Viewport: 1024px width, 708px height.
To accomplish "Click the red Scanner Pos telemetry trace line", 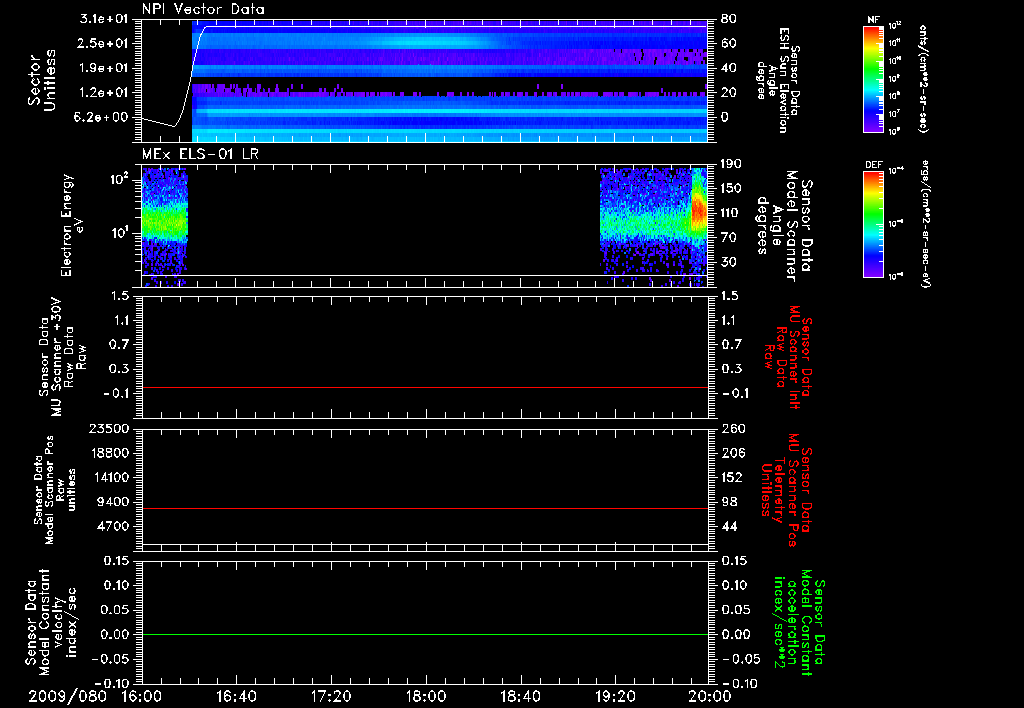I will [x=424, y=508].
